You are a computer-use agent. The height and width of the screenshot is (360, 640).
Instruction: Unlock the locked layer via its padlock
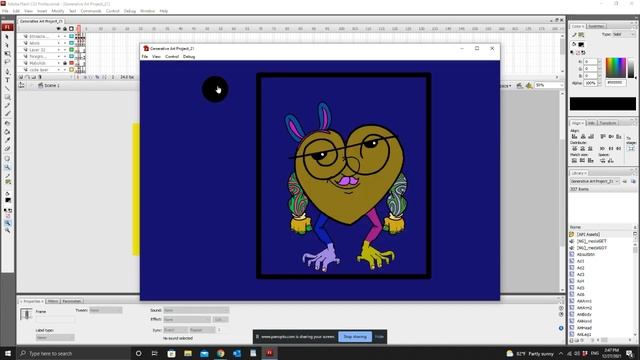point(65,63)
